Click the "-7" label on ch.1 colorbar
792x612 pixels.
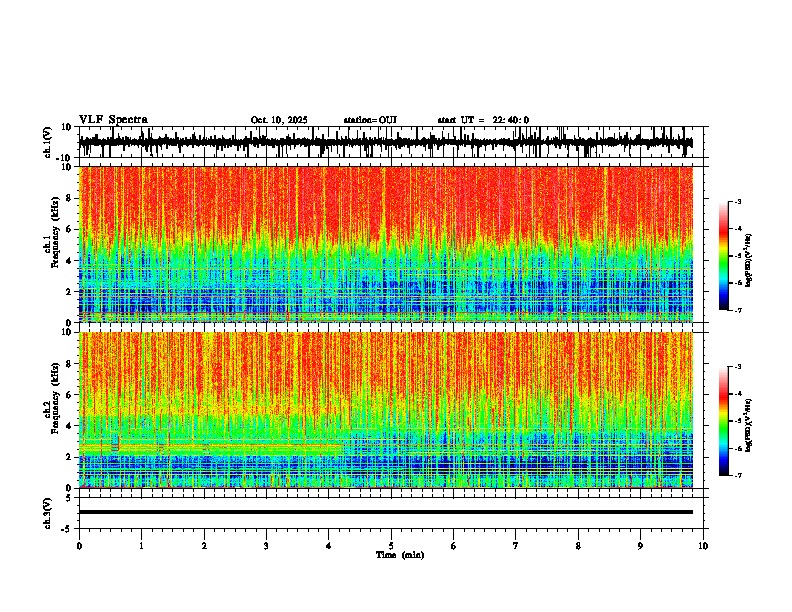[738, 310]
